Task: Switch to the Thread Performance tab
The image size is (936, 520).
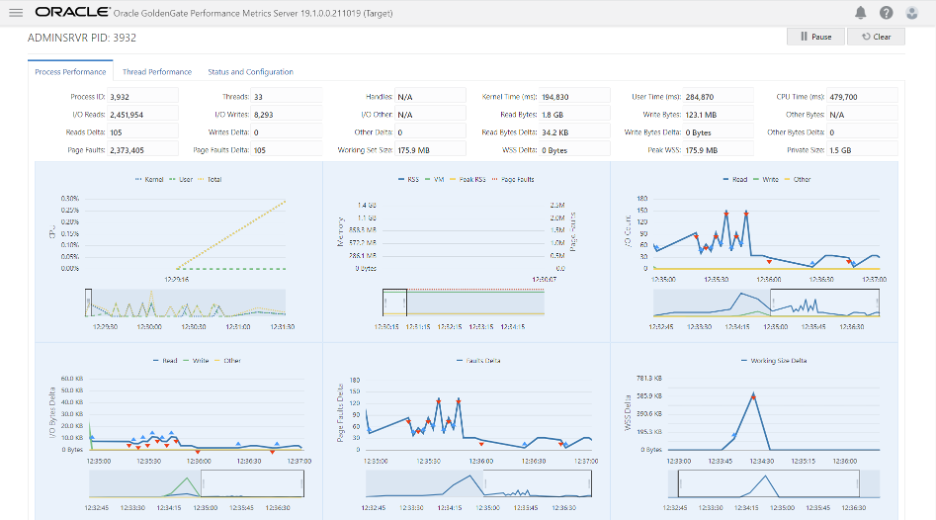Action: point(157,72)
